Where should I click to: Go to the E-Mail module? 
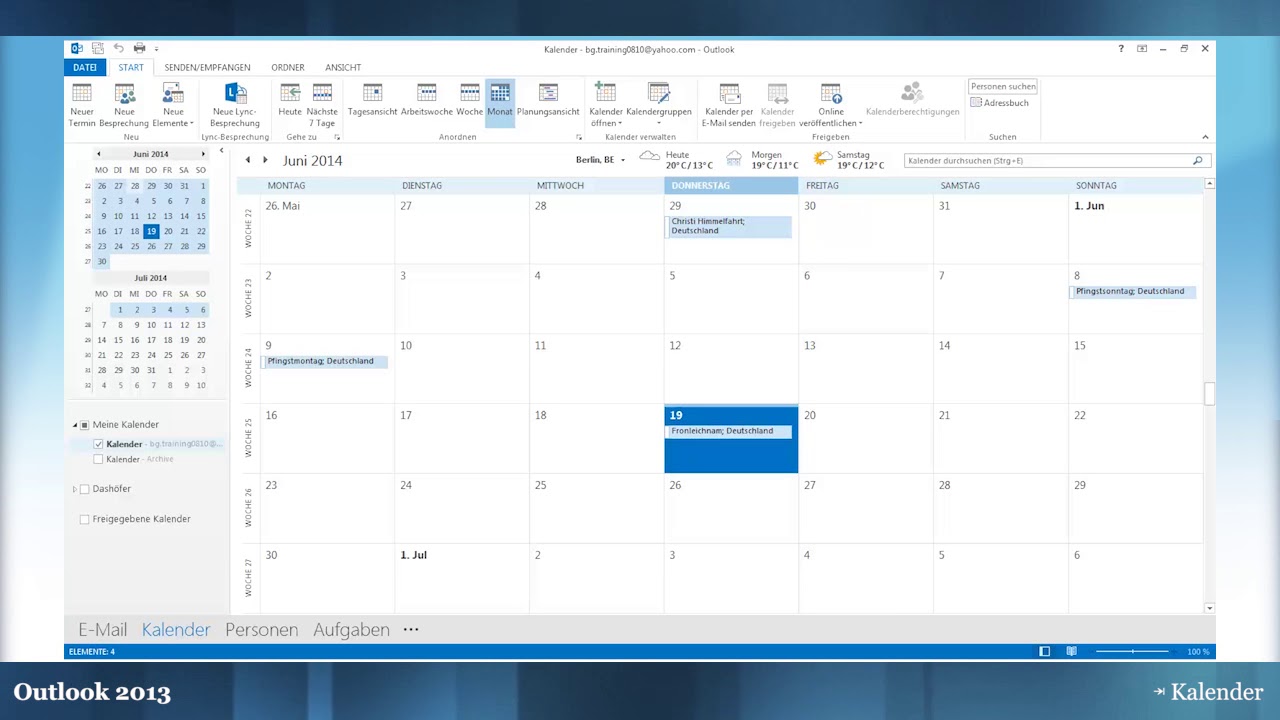[x=102, y=629]
